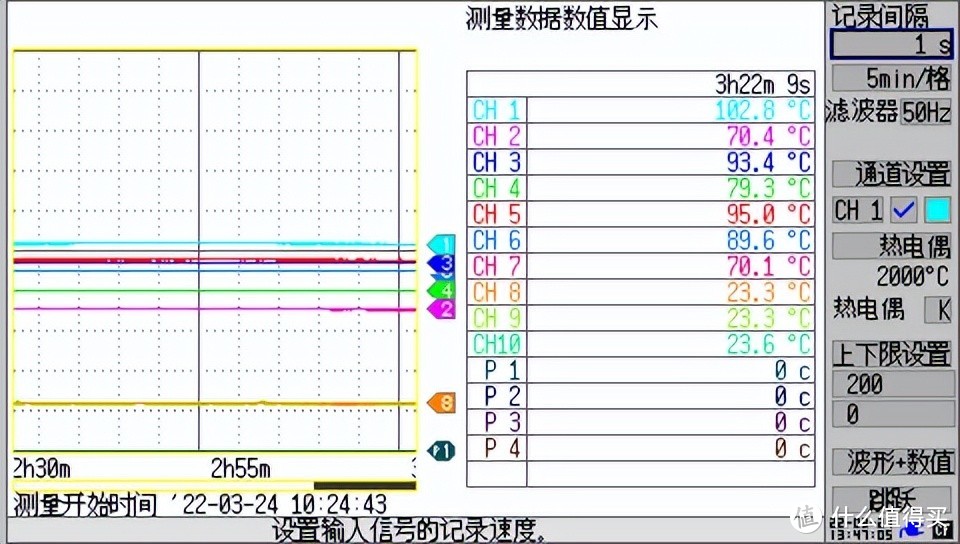This screenshot has height=544, width=960.
Task: Select the CH 5 row label
Action: [497, 214]
